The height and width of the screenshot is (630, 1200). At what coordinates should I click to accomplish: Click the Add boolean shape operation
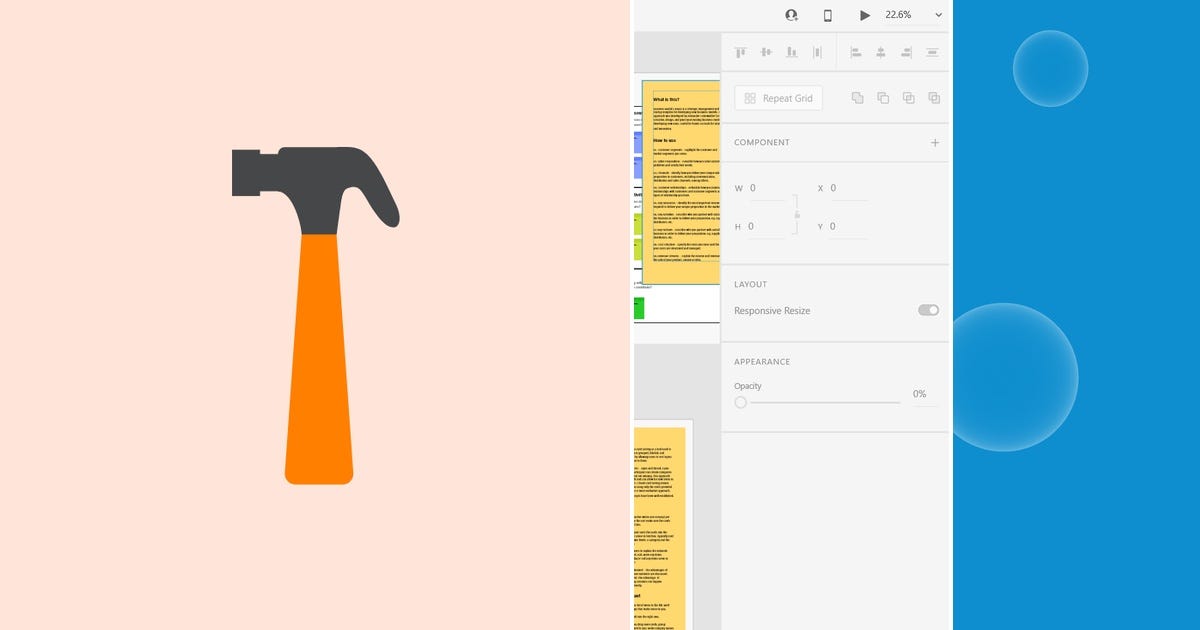858,97
